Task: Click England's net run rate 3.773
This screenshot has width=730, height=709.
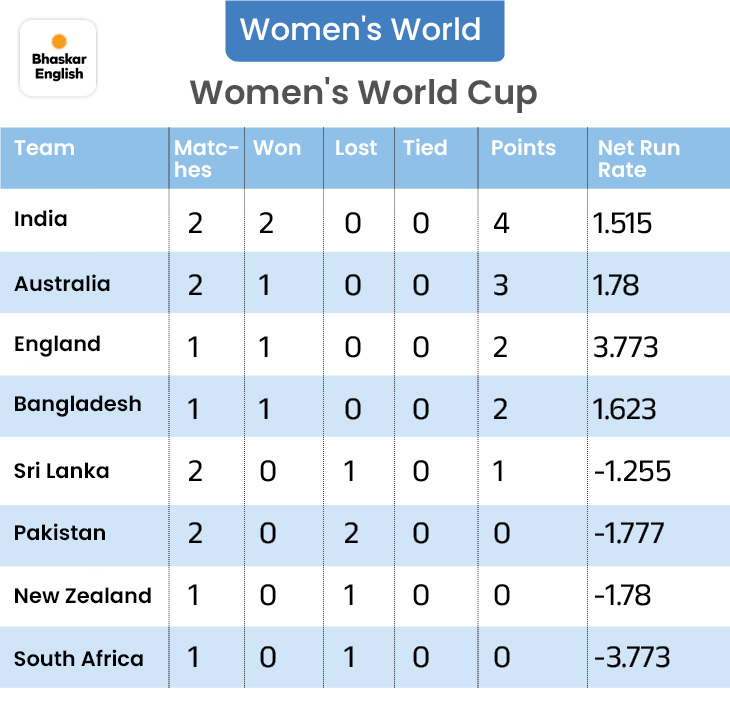Action: [x=626, y=347]
